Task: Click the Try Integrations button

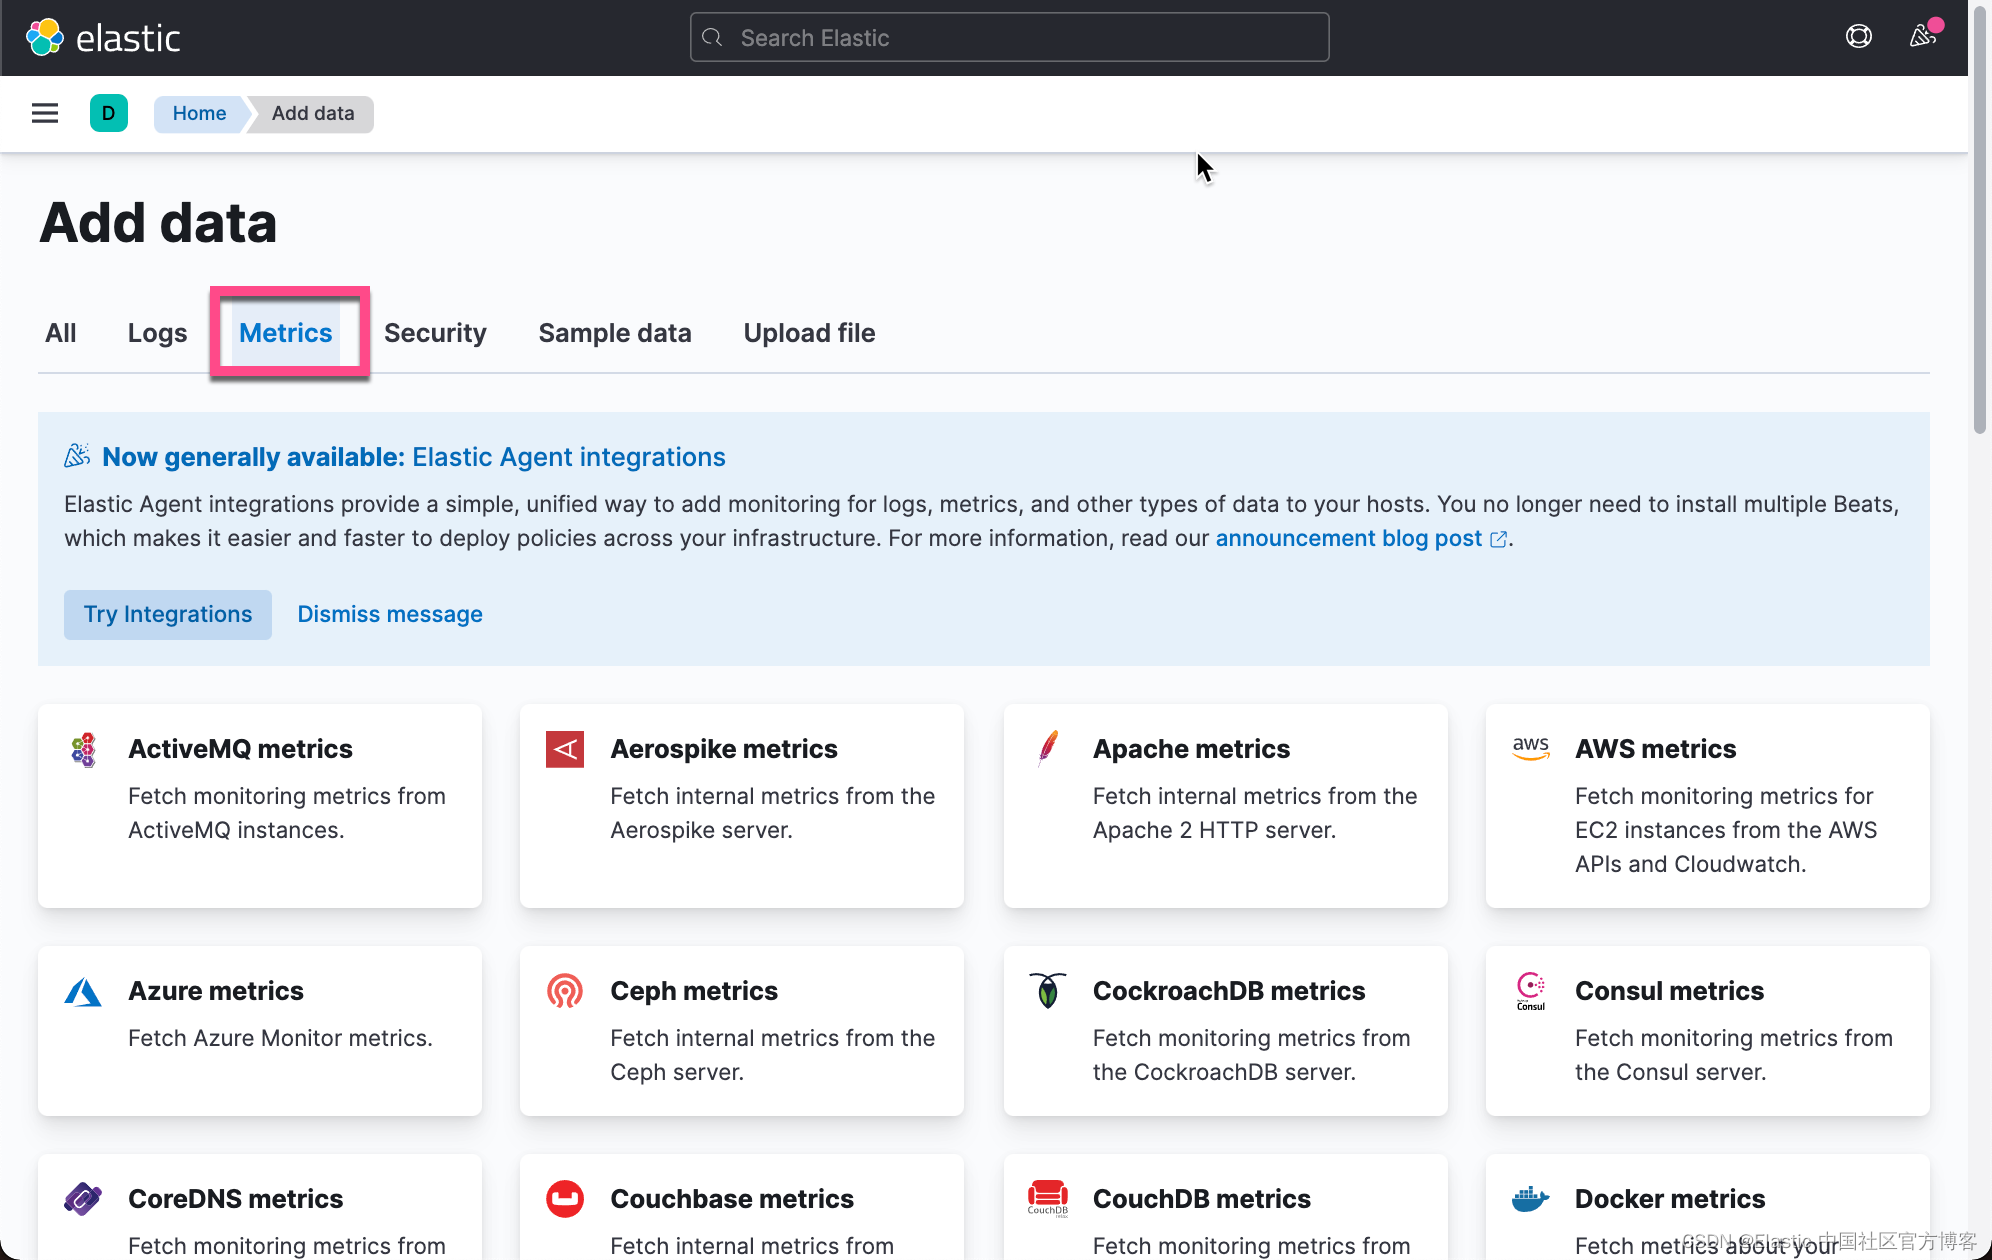Action: point(168,614)
